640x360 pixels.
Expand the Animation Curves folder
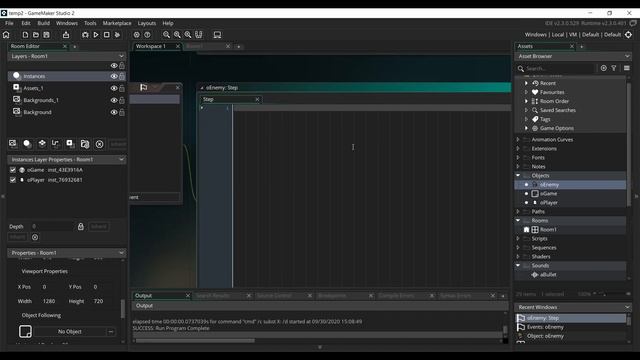518,140
